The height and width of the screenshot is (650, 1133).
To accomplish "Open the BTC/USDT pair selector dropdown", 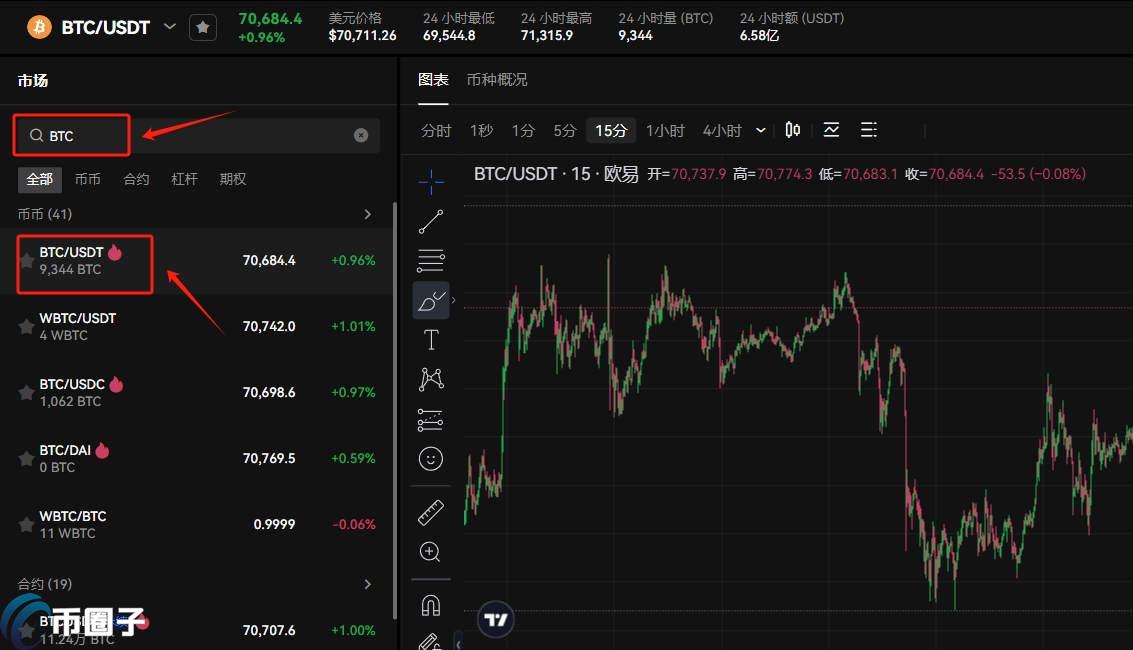I will point(170,27).
